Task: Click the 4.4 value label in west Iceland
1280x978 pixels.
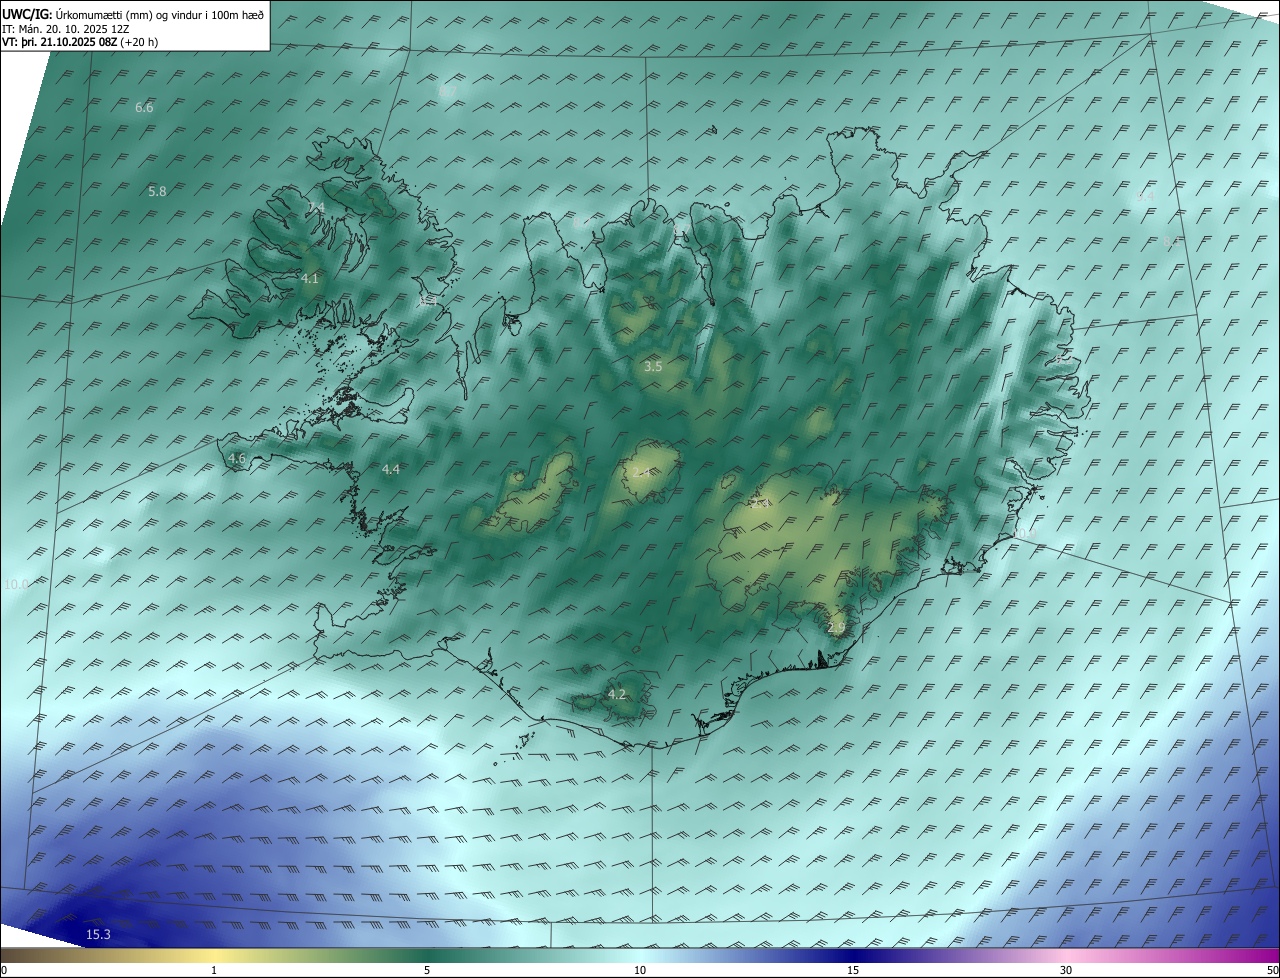Action: [391, 469]
